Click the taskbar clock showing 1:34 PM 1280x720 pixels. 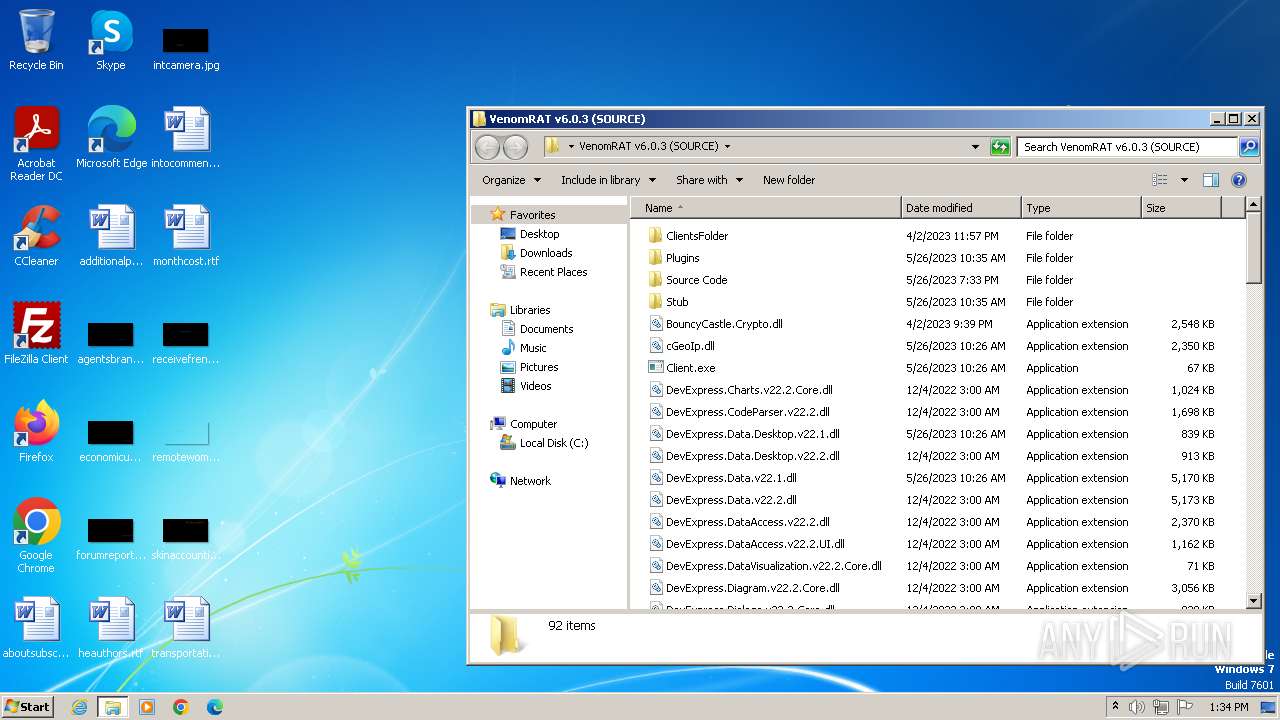coord(1228,707)
